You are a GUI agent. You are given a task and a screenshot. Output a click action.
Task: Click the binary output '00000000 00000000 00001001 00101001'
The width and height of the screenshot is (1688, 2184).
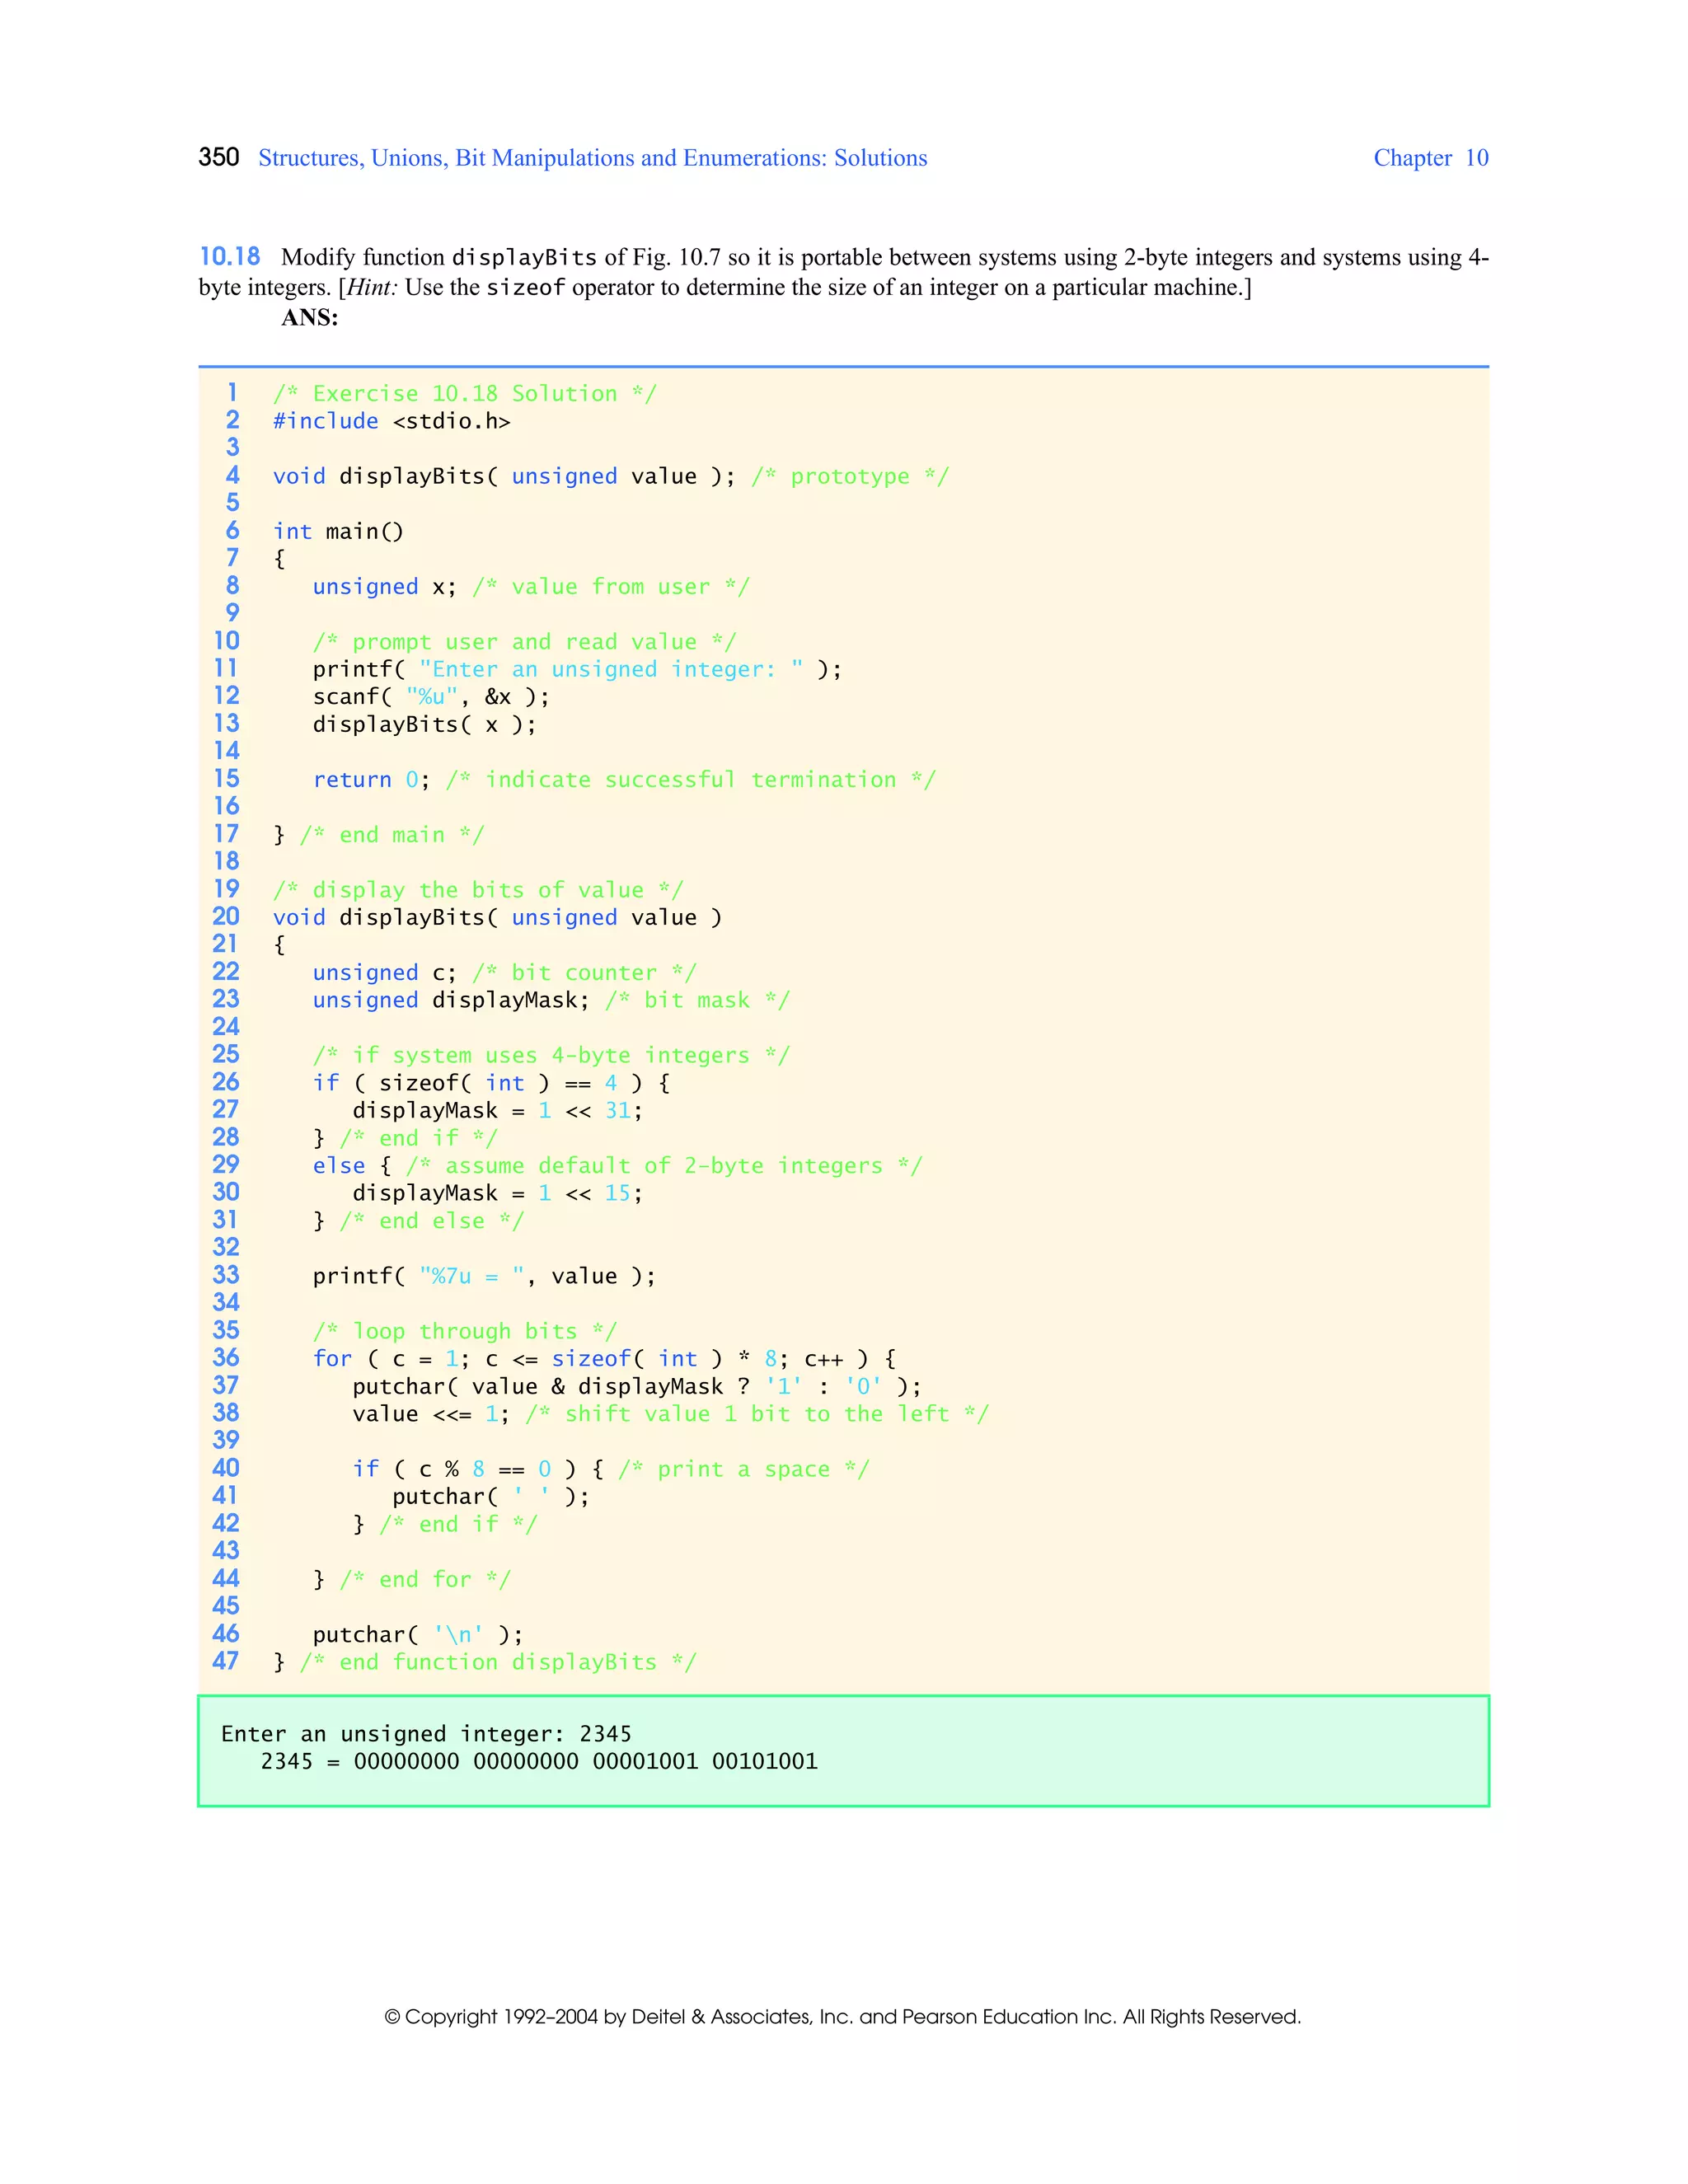pyautogui.click(x=586, y=1761)
